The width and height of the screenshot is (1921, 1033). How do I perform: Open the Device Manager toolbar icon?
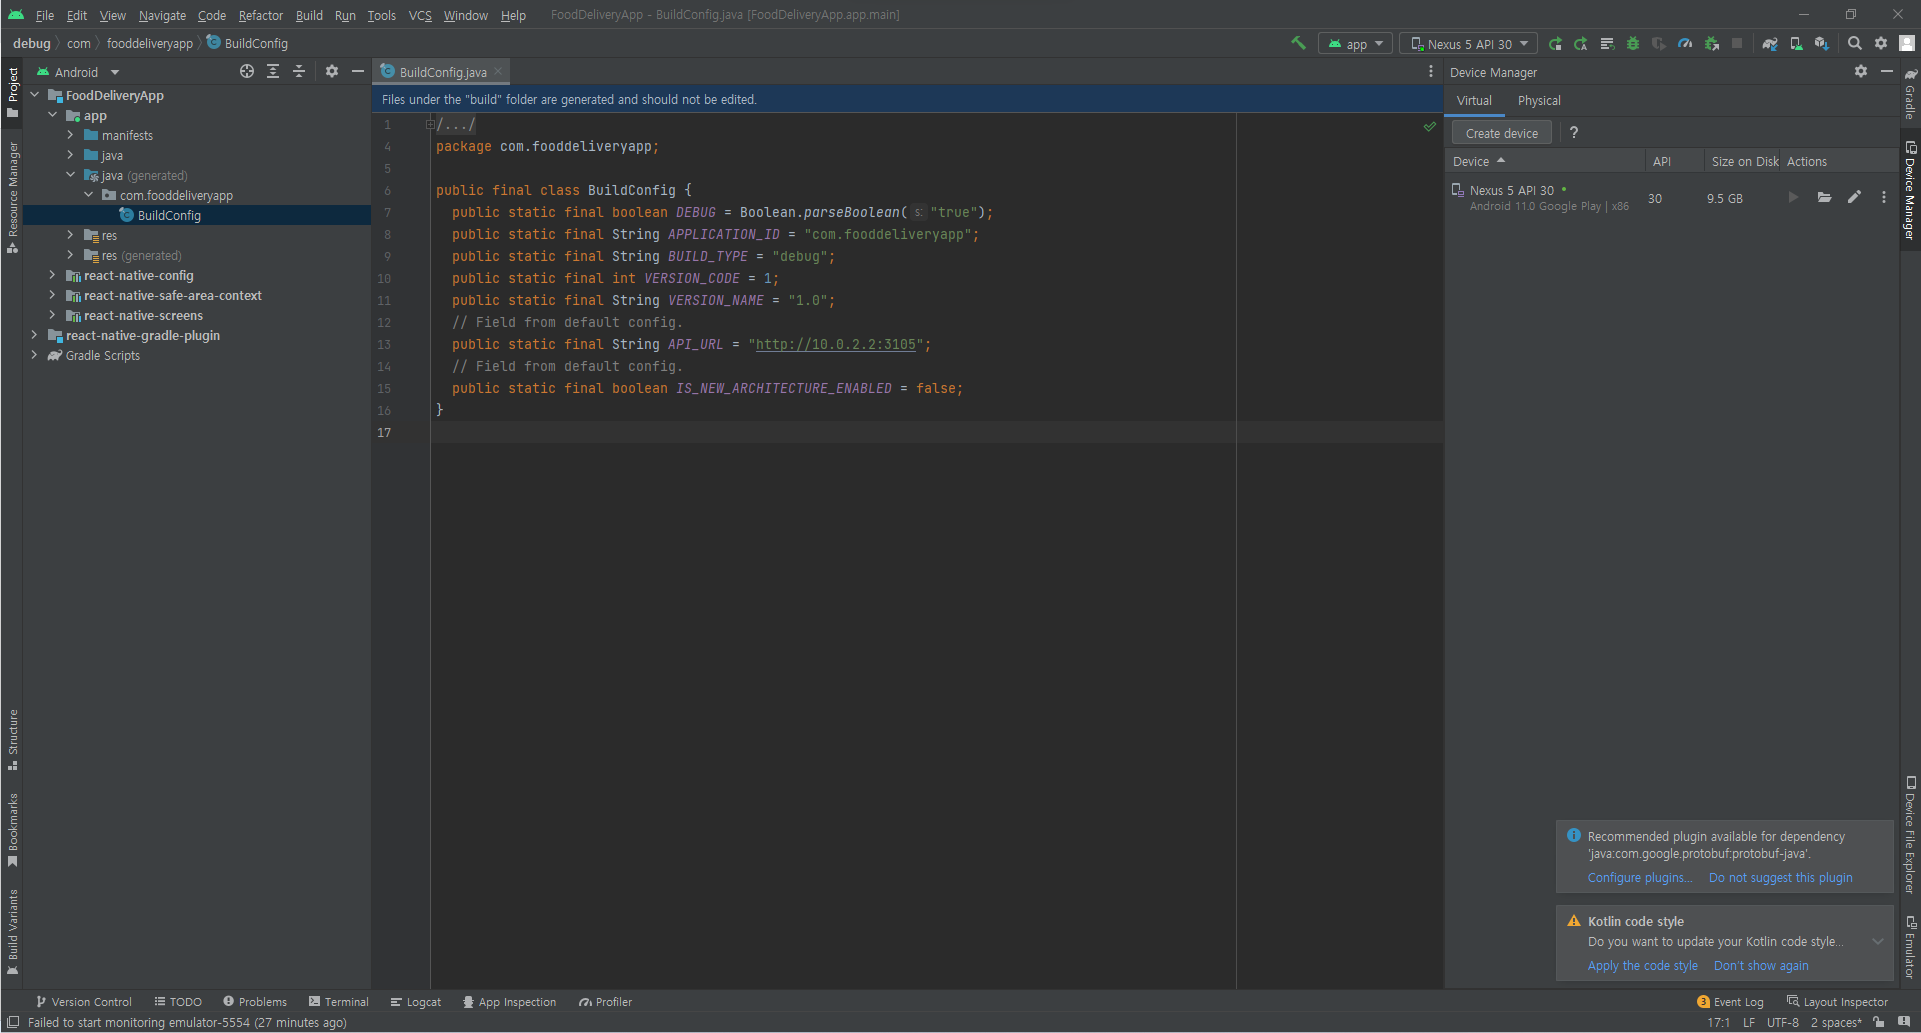(1796, 44)
